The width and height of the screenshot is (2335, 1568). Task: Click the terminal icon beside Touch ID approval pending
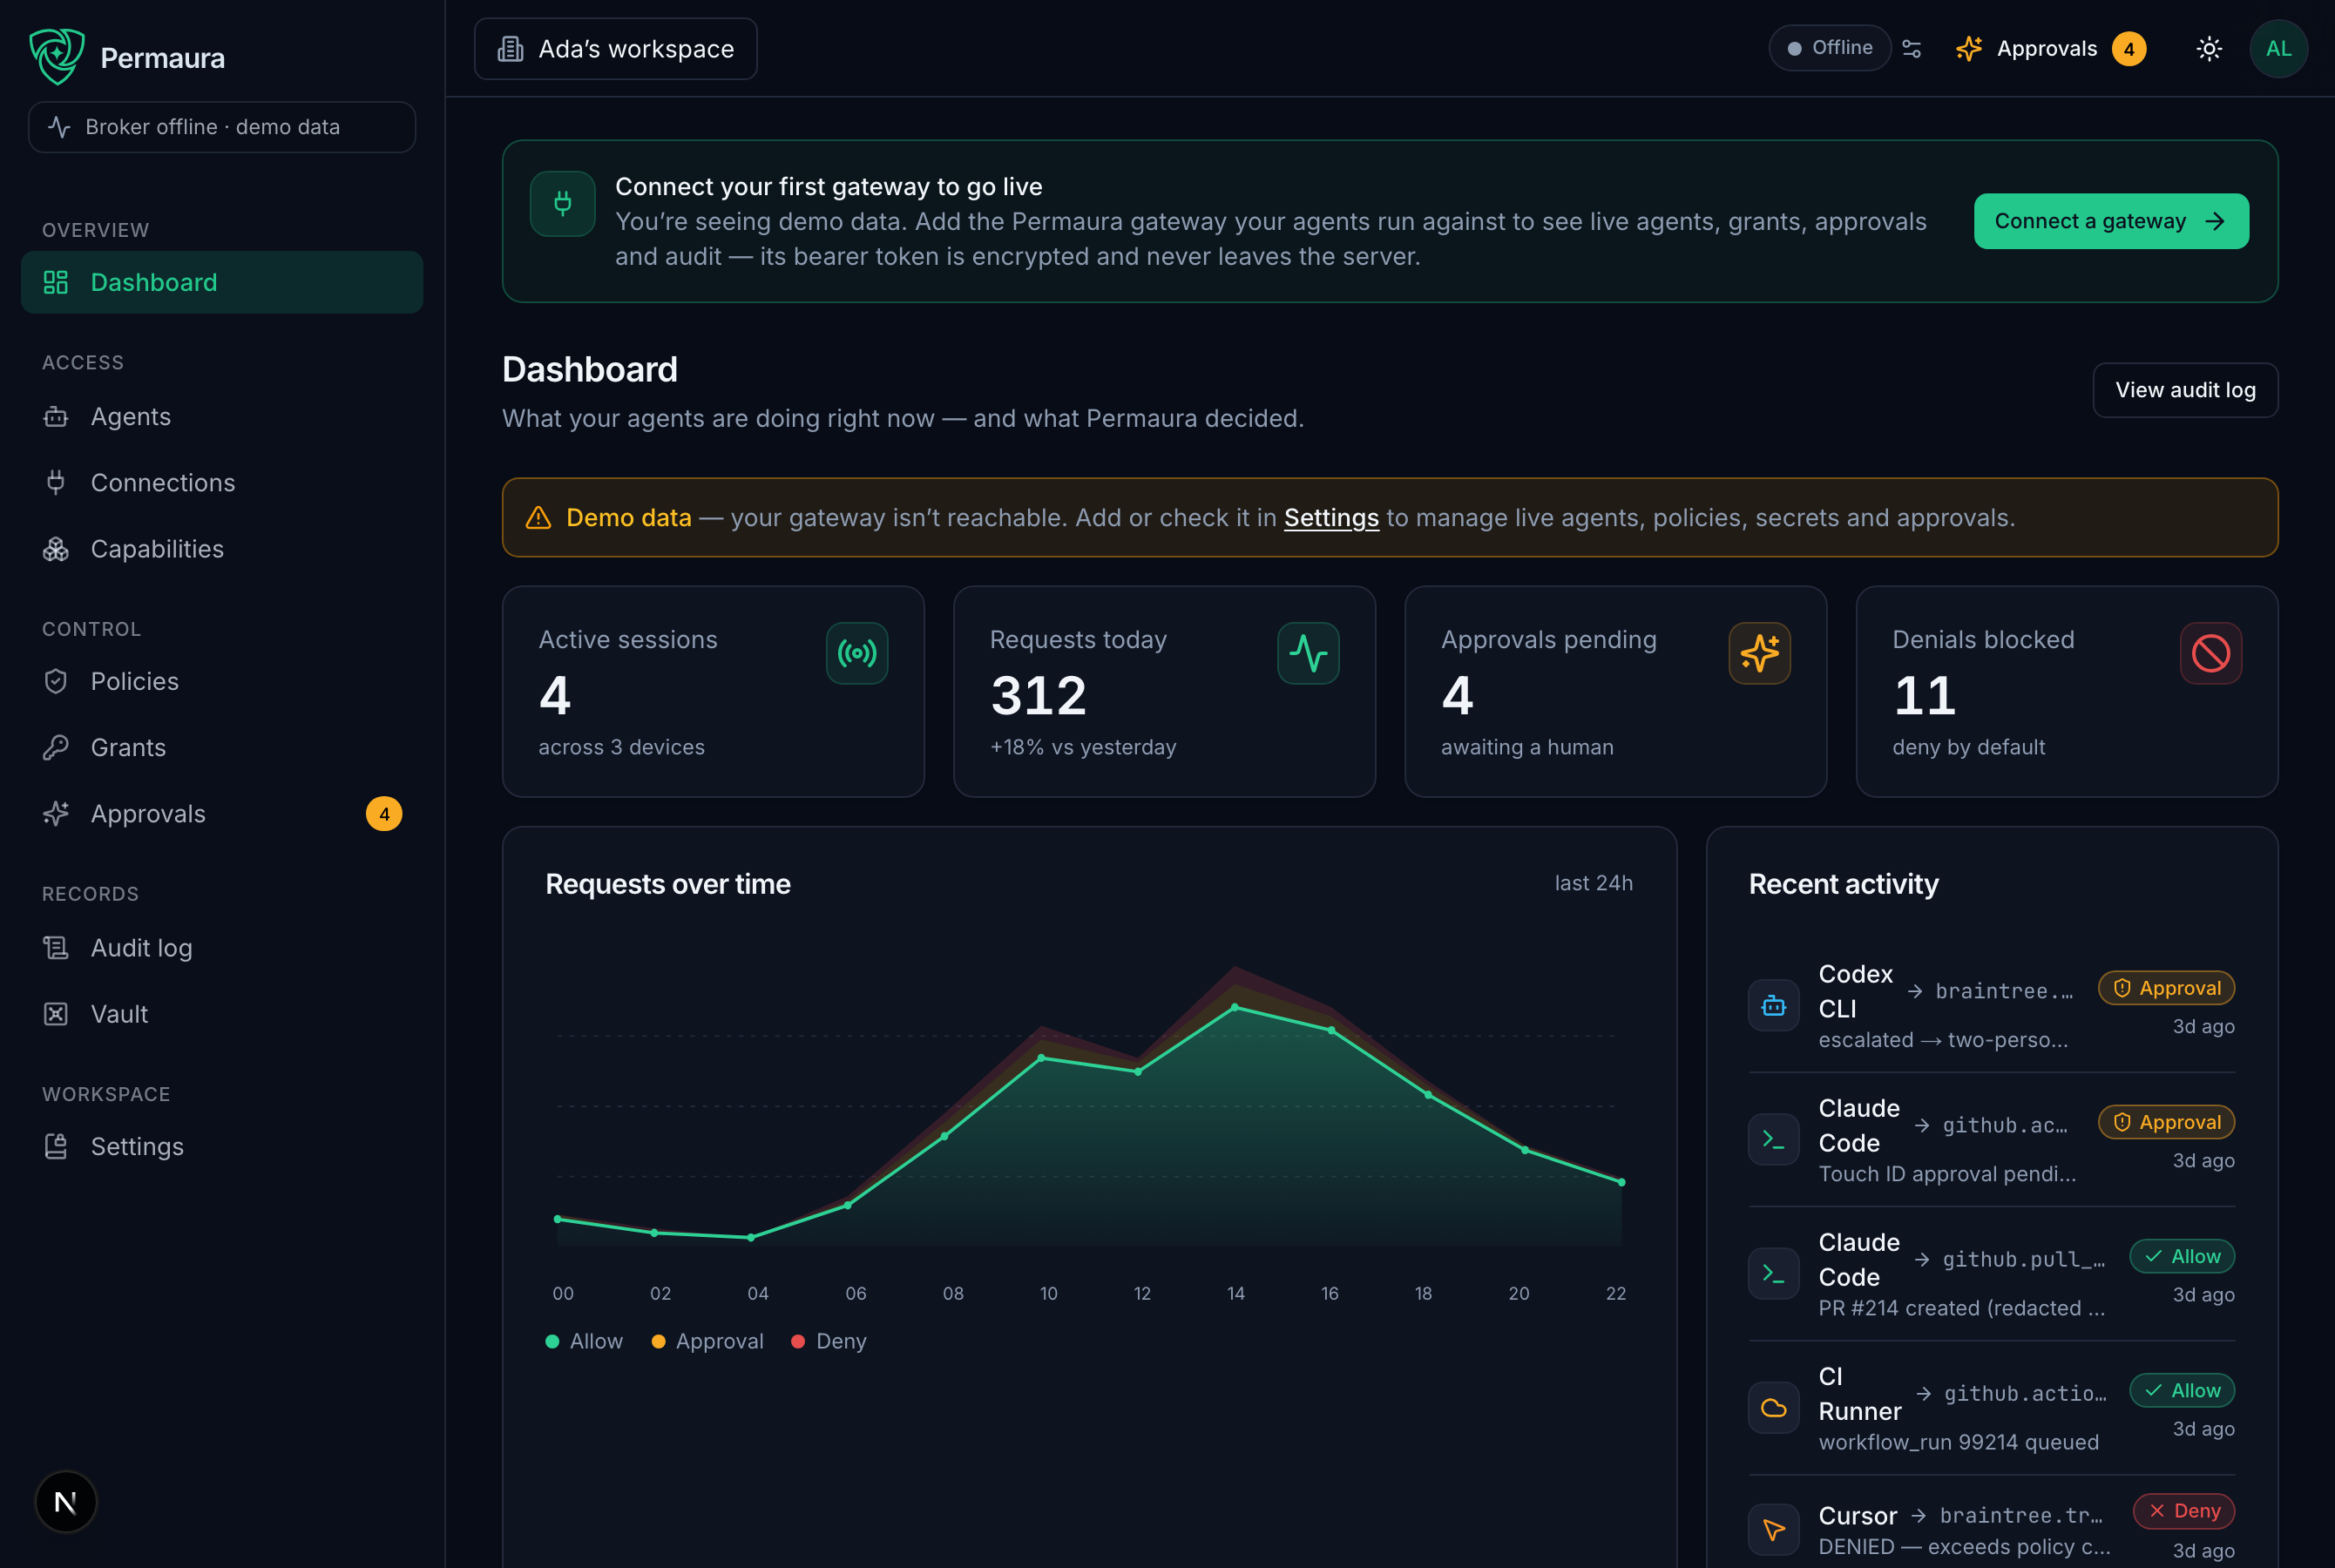pyautogui.click(x=1773, y=1139)
